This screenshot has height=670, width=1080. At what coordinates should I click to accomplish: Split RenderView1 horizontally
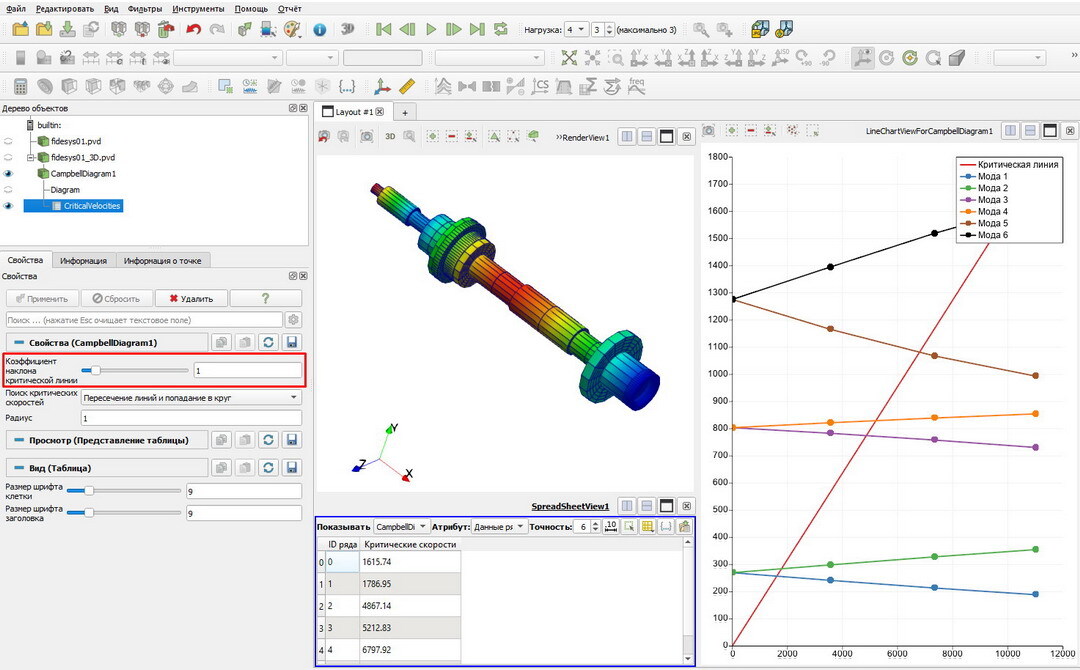pos(627,136)
